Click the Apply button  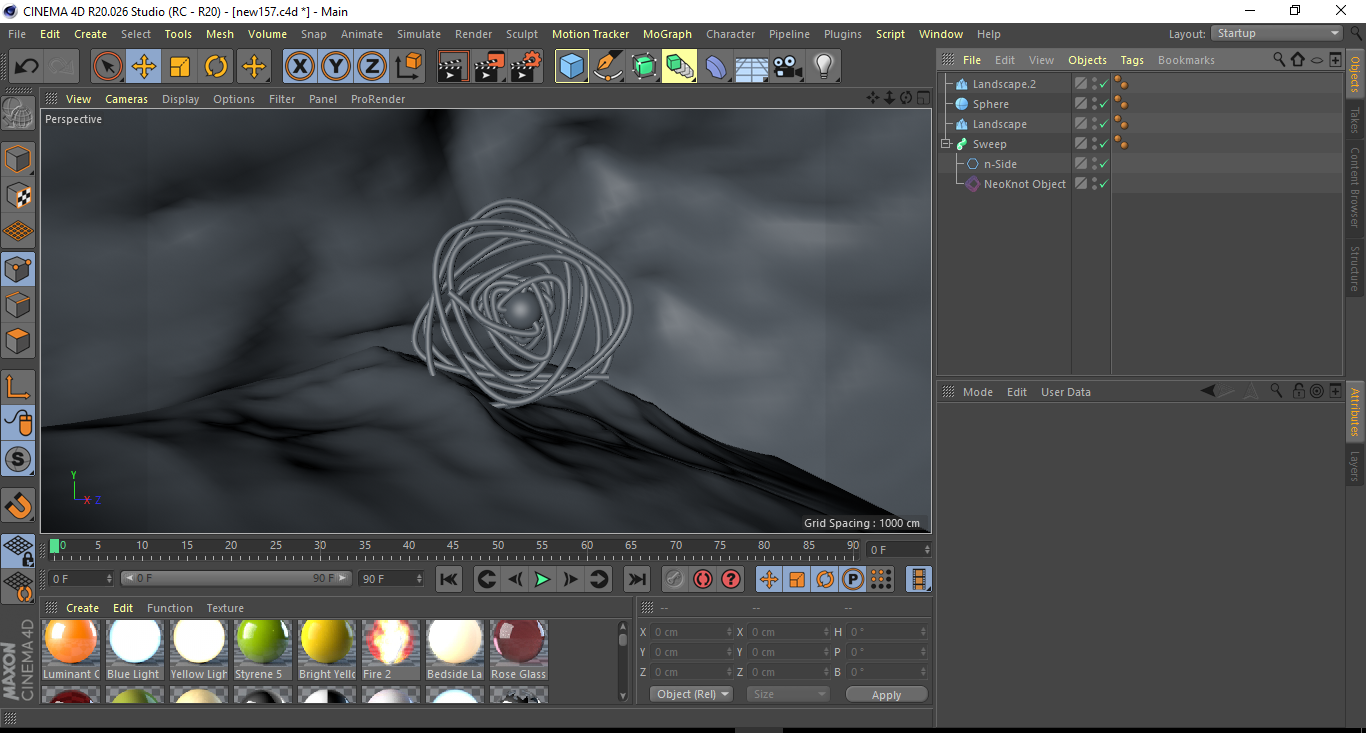click(x=886, y=694)
